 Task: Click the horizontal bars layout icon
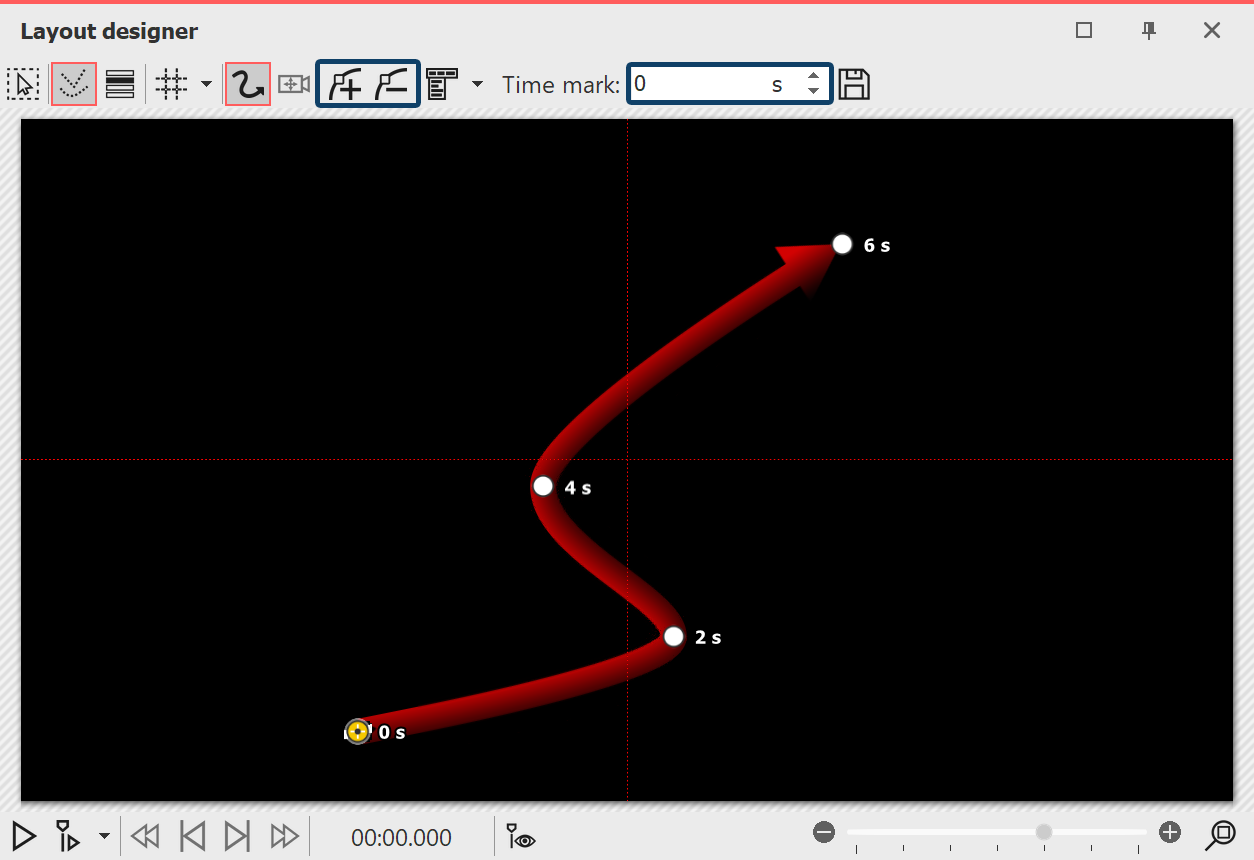click(120, 85)
